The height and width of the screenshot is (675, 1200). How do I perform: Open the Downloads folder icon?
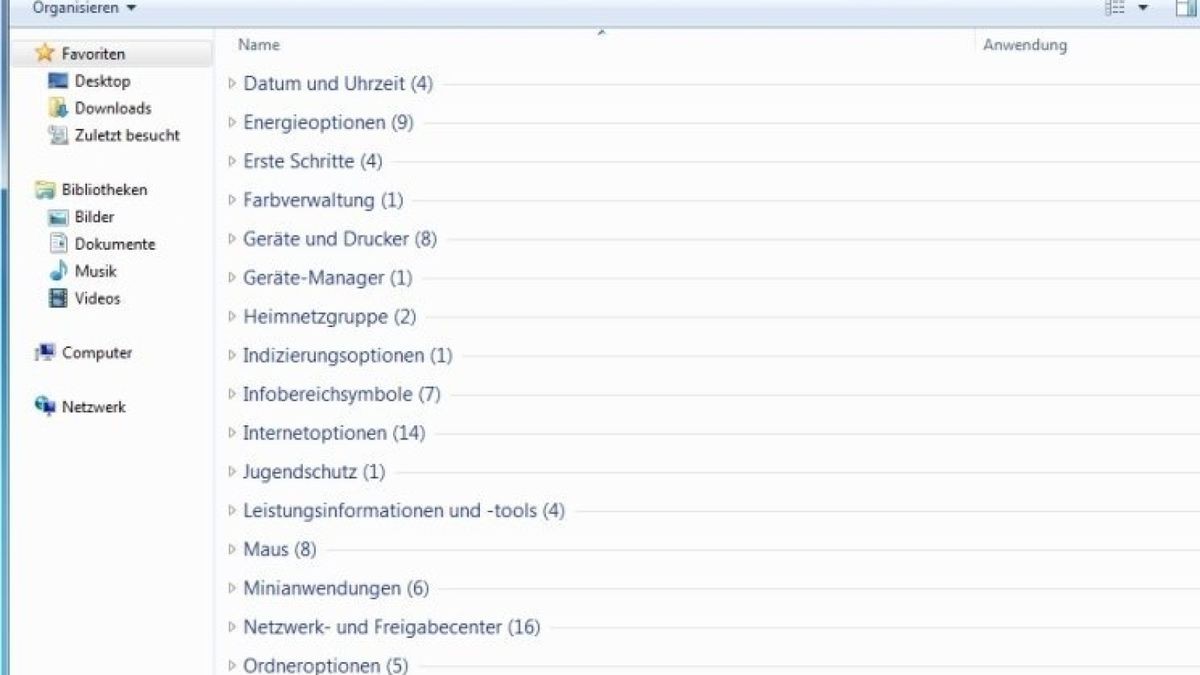pyautogui.click(x=58, y=108)
